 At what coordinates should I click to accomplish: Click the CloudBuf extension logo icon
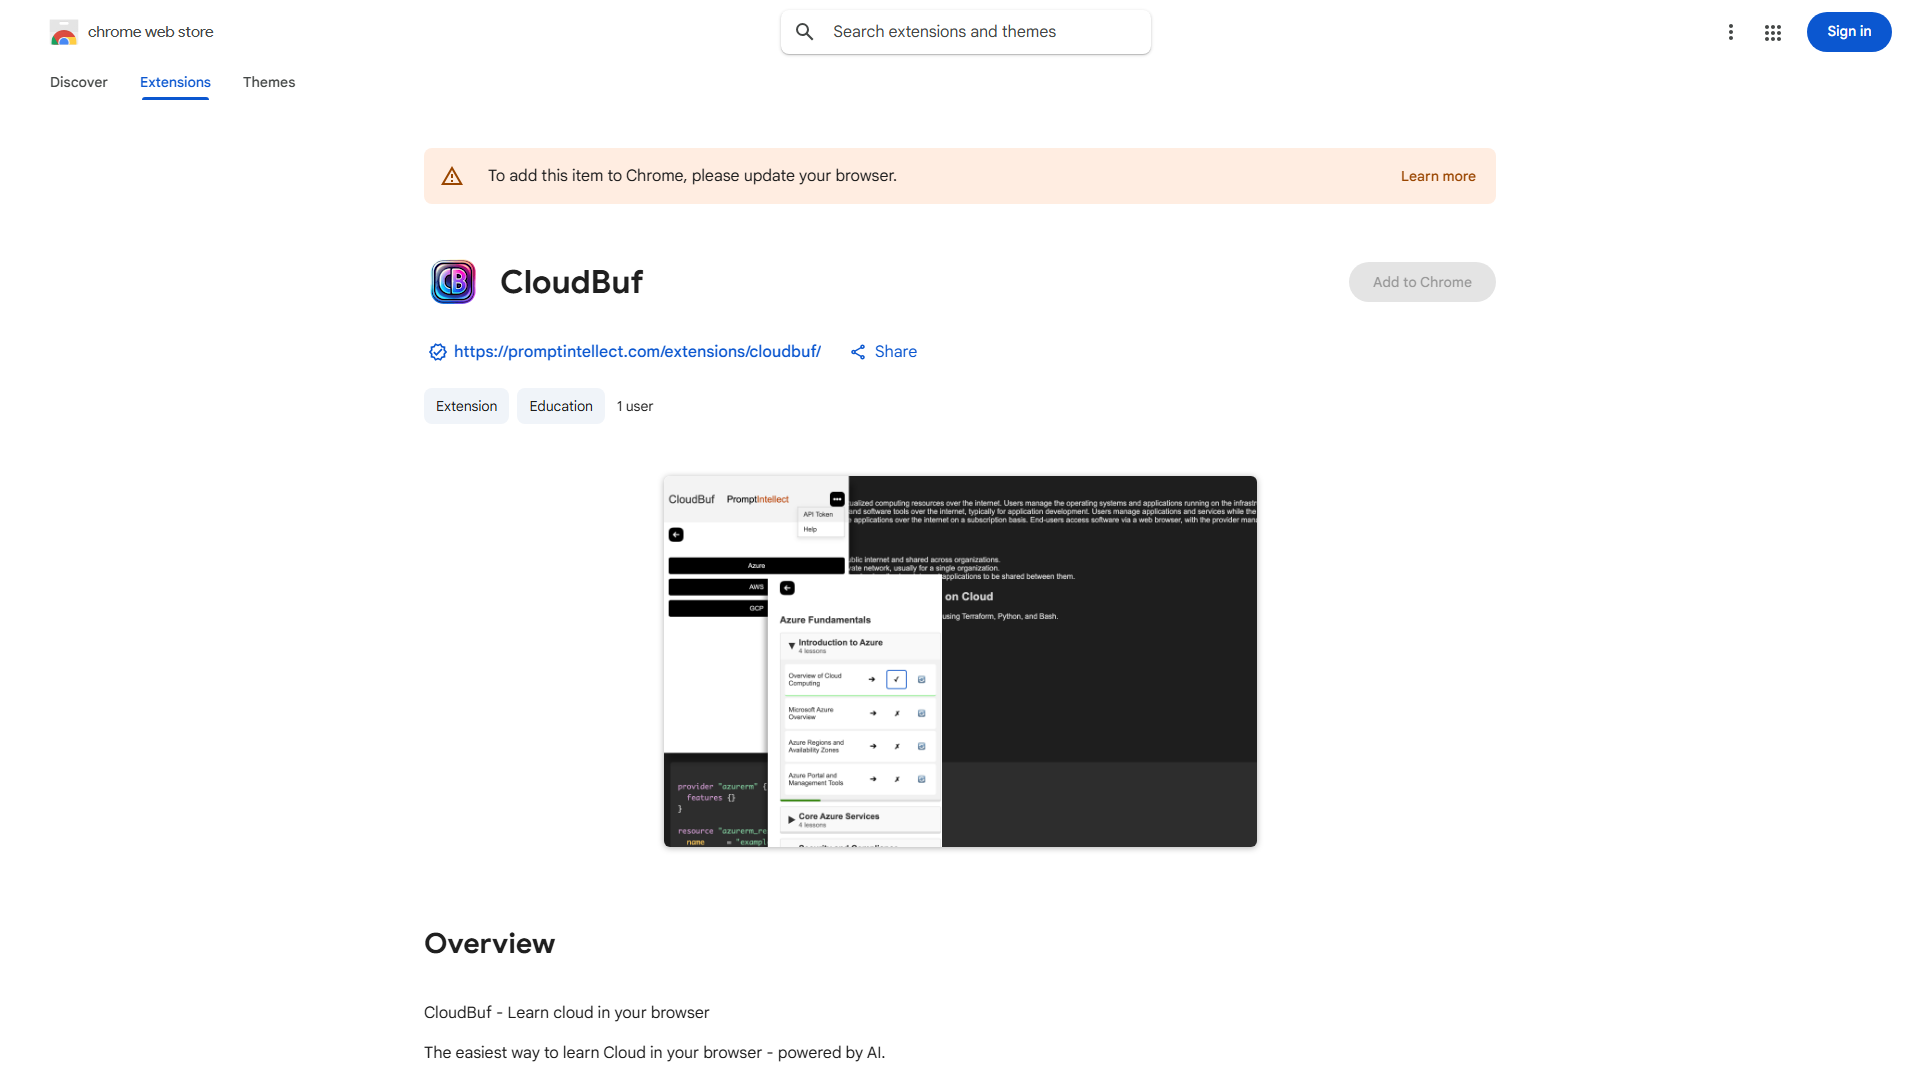453,282
